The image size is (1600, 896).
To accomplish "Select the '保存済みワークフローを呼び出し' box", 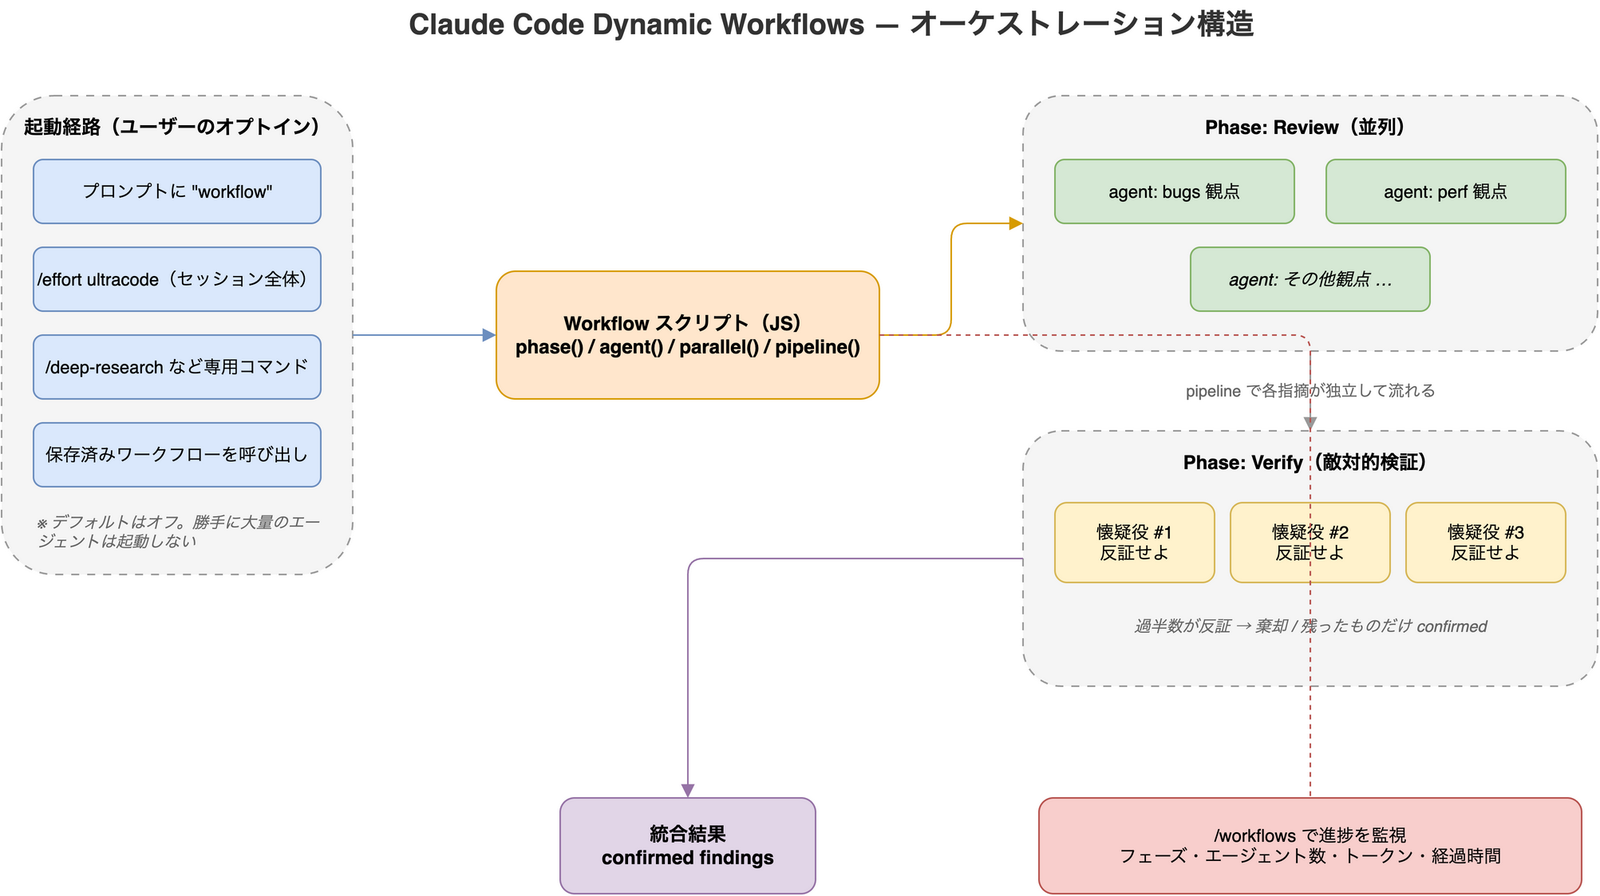I will (x=177, y=455).
